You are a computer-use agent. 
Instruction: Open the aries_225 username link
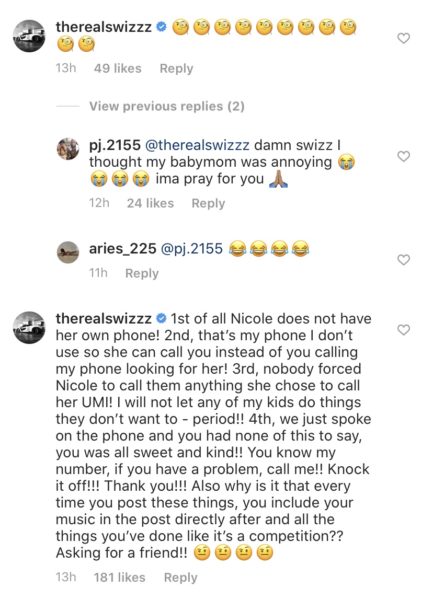click(x=122, y=249)
